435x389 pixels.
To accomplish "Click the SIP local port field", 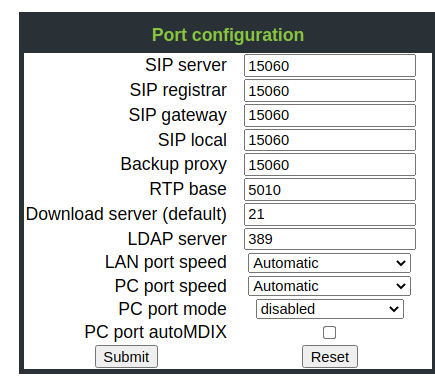I will (x=330, y=140).
